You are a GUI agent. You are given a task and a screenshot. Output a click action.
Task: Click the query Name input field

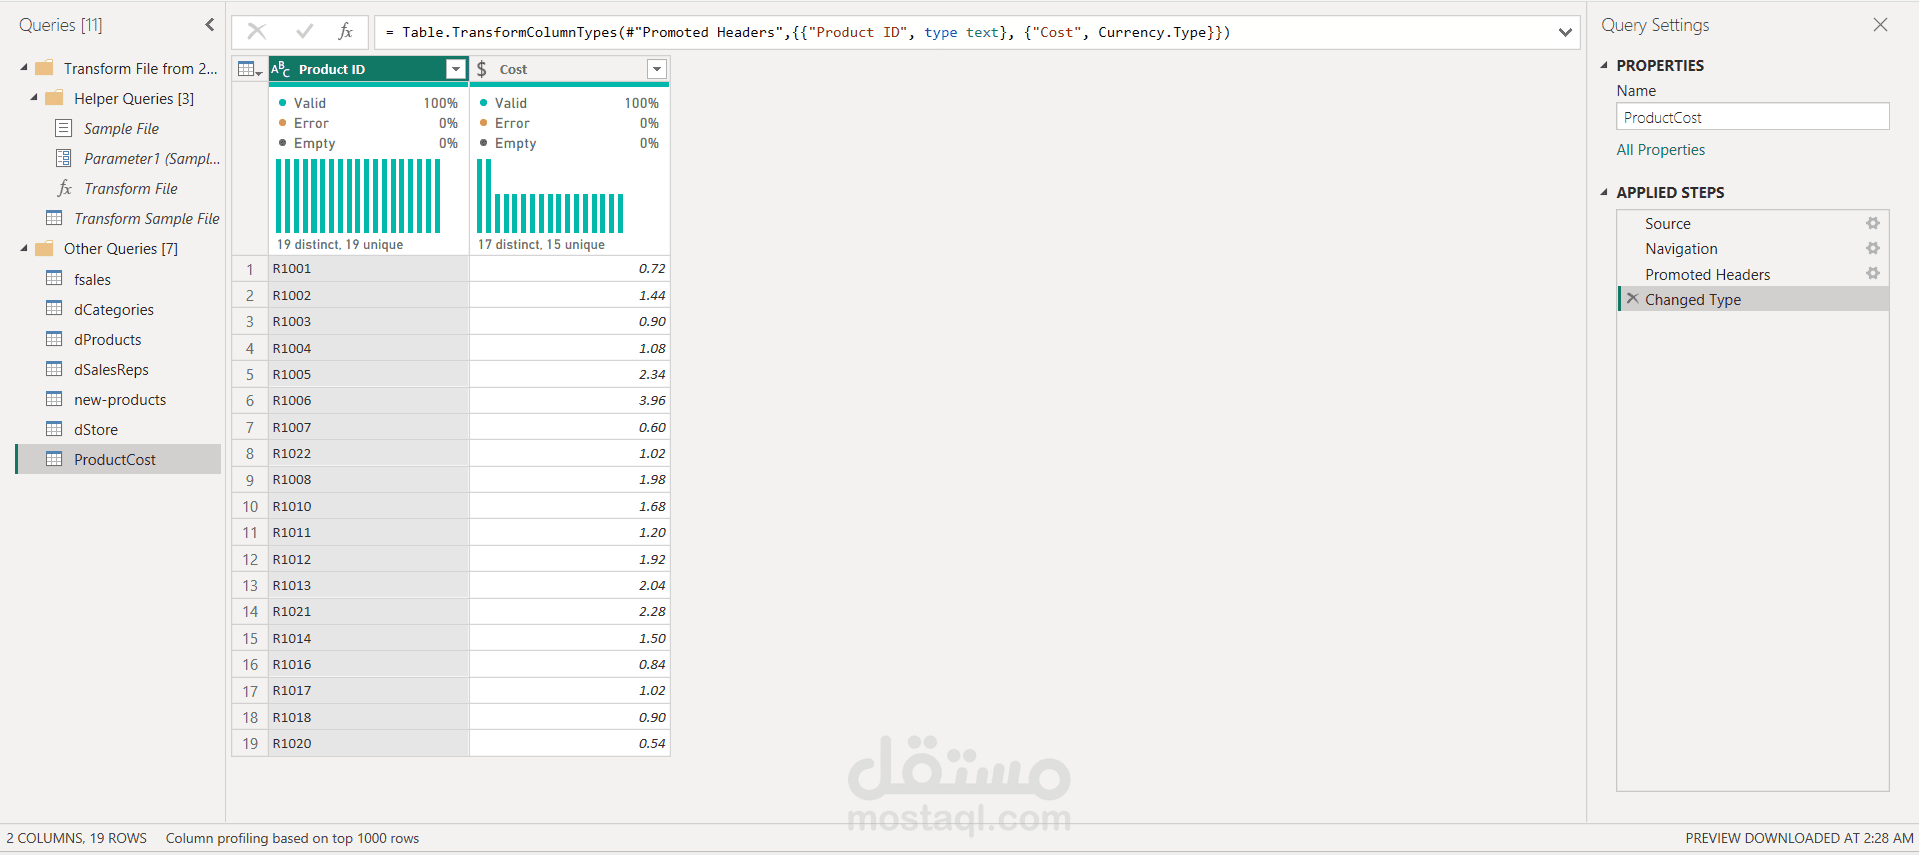(1752, 117)
